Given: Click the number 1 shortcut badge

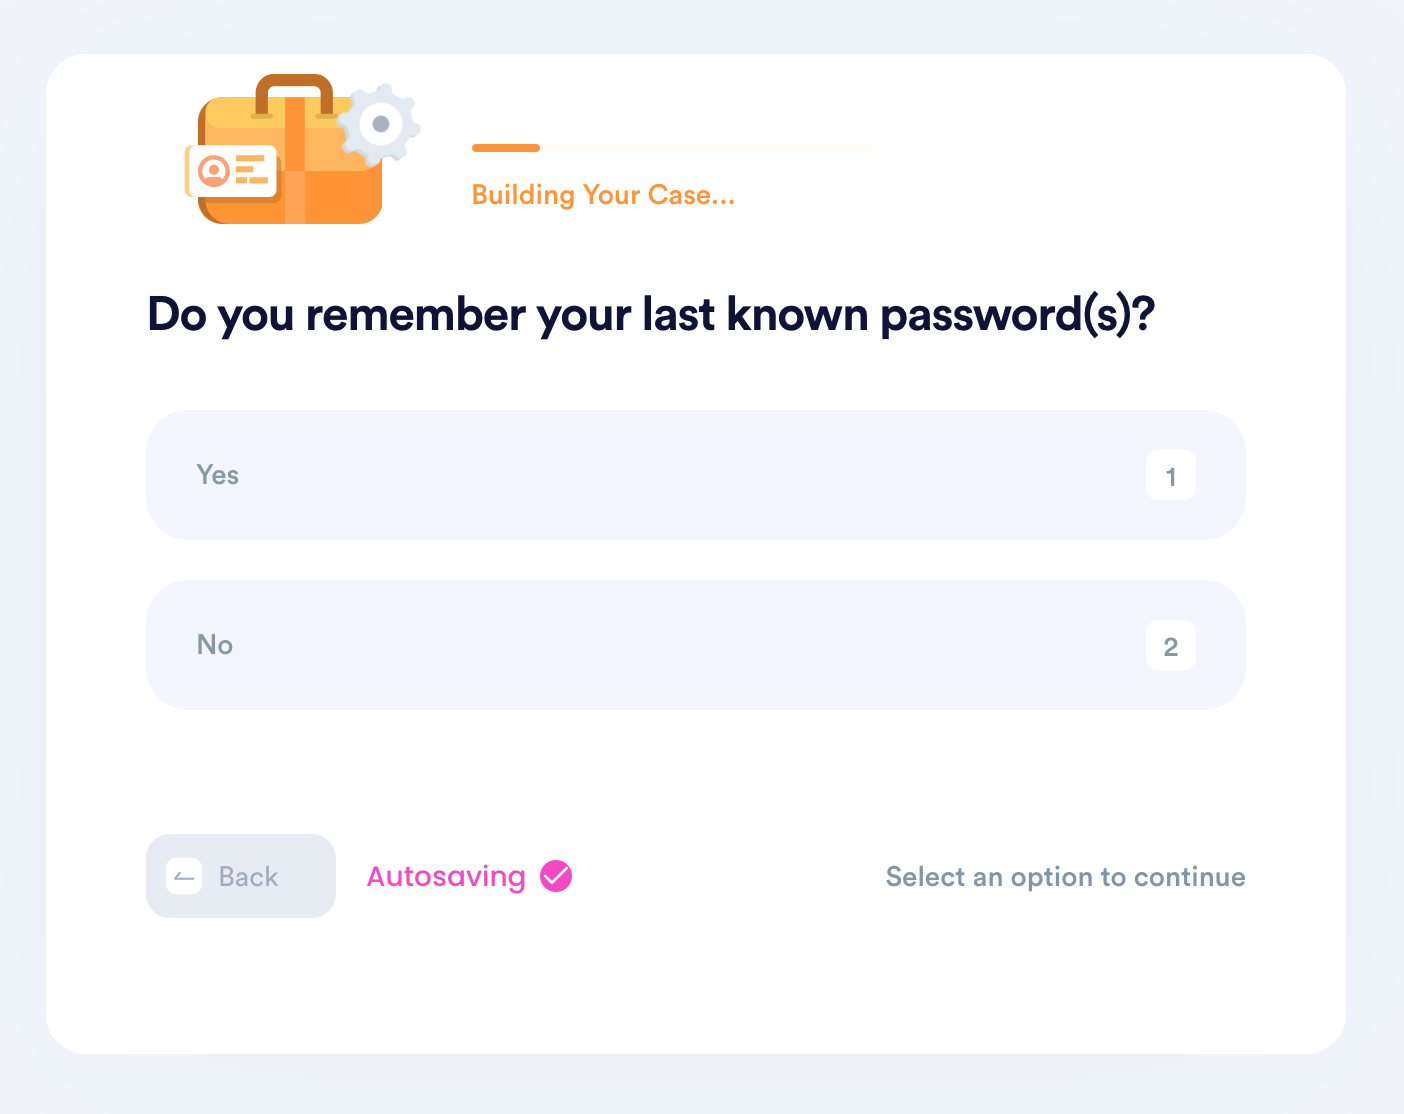Looking at the screenshot, I should 1171,476.
